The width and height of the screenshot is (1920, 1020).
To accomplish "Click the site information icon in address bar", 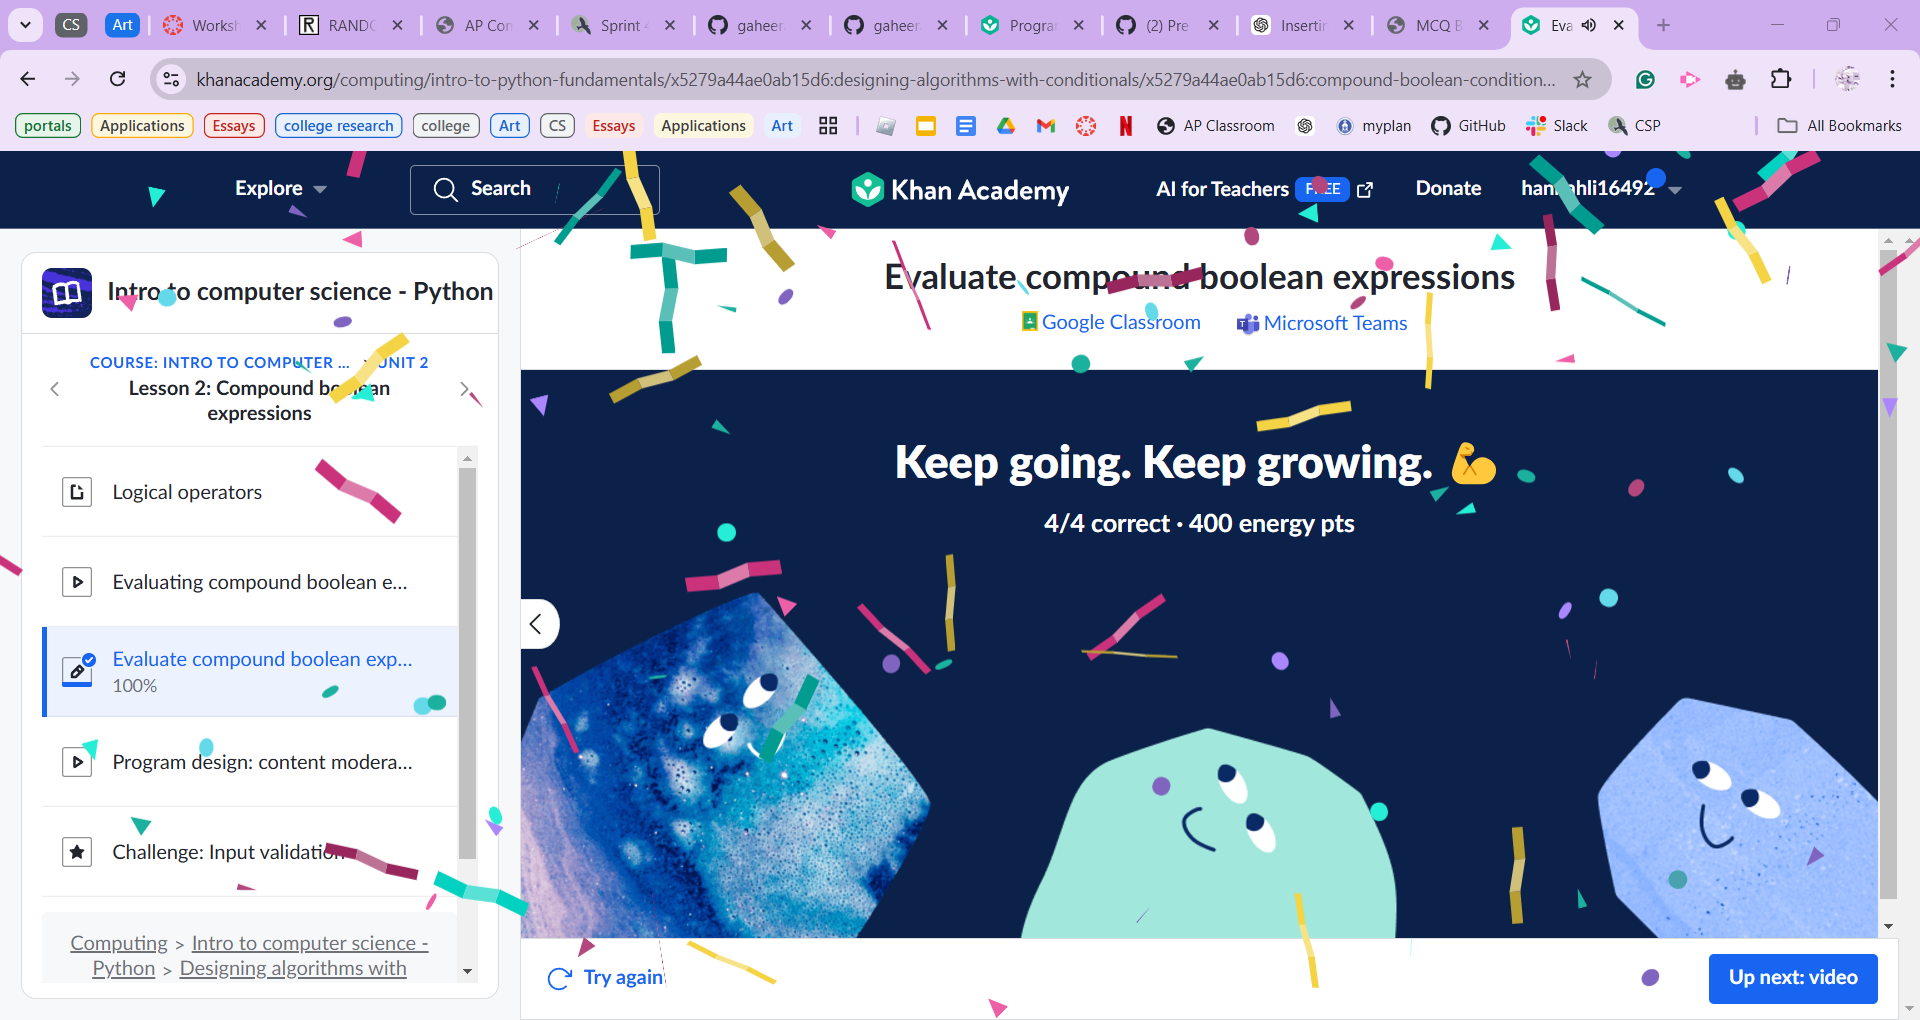I will [171, 79].
